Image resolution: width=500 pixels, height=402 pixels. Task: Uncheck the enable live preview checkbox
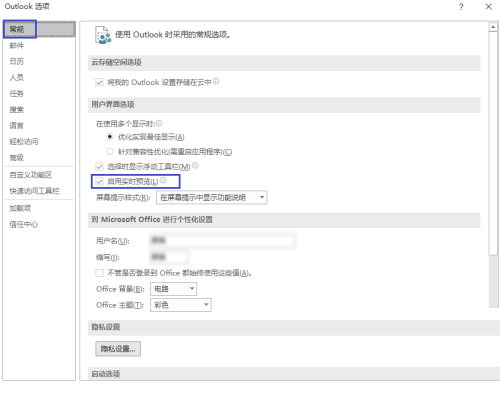point(99,182)
